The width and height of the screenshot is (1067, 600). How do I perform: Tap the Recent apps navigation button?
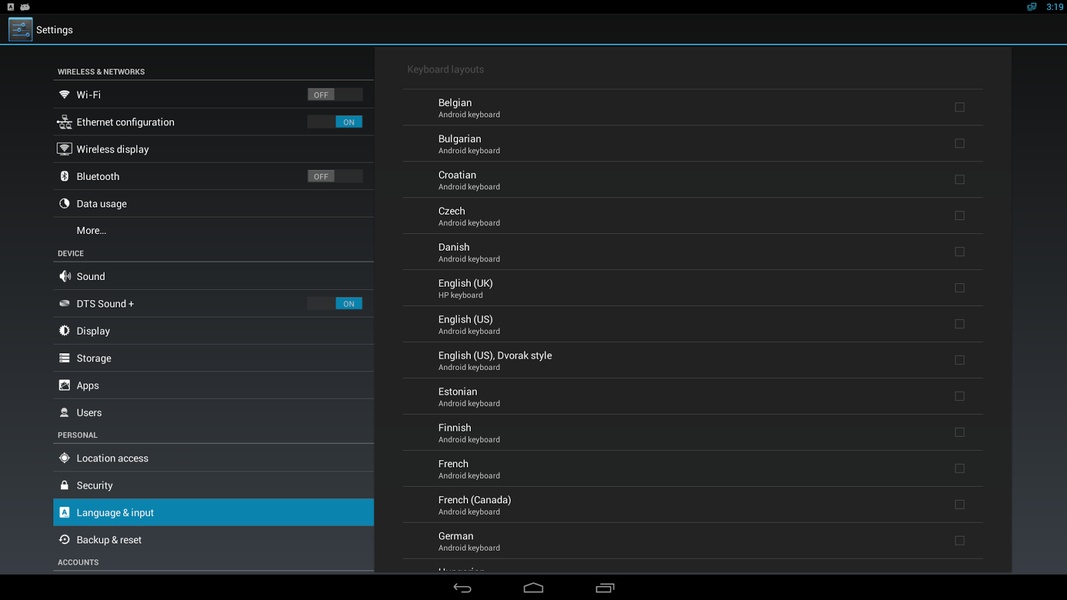pyautogui.click(x=605, y=588)
